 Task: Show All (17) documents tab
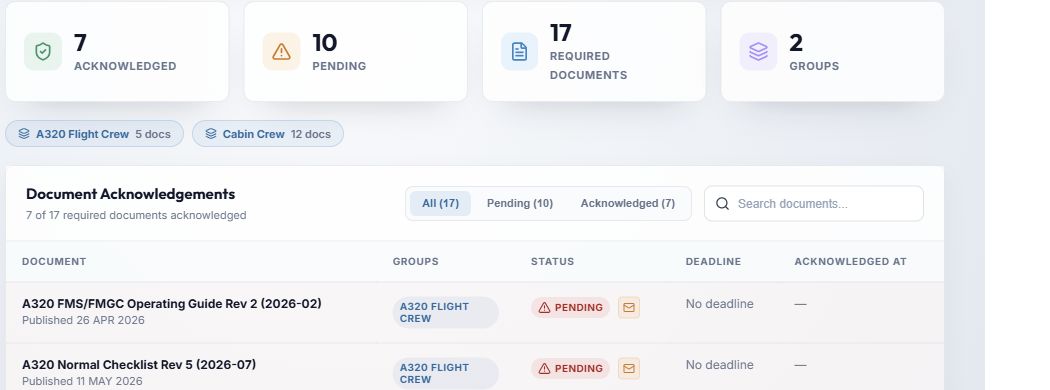tap(440, 203)
